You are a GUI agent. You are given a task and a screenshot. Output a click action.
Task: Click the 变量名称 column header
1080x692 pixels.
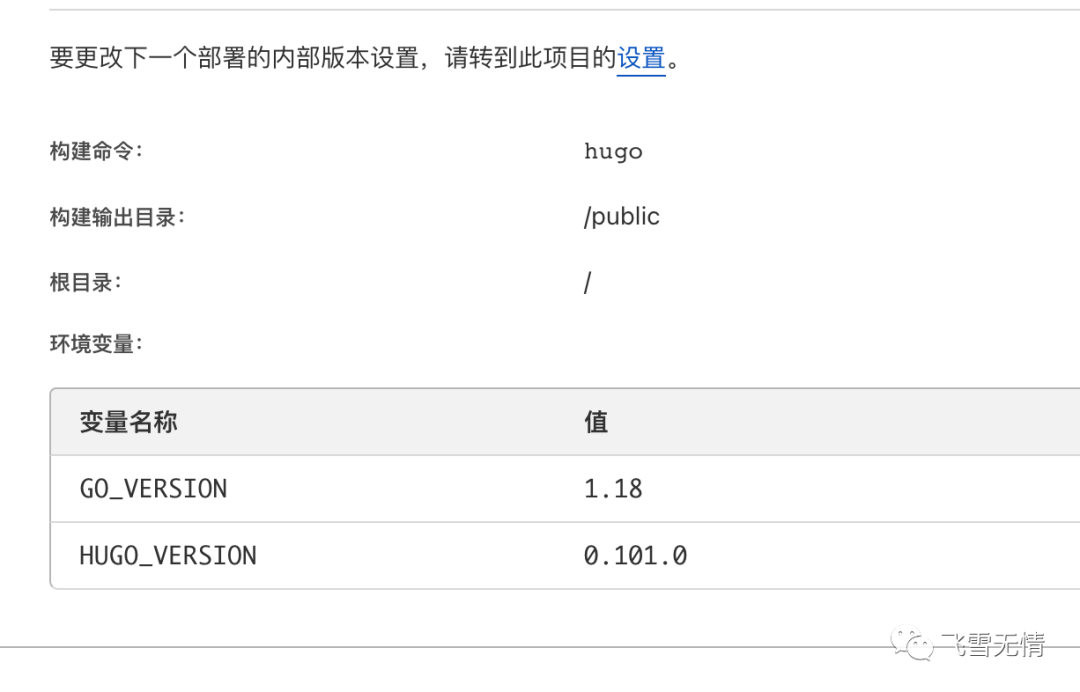click(x=128, y=421)
